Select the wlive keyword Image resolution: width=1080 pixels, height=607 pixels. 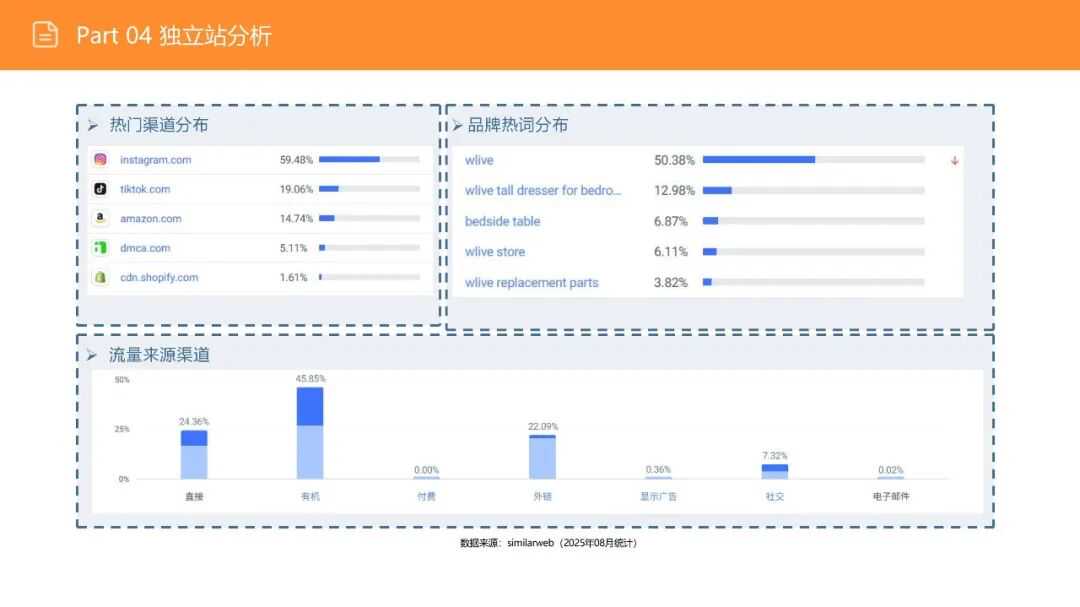coord(479,161)
